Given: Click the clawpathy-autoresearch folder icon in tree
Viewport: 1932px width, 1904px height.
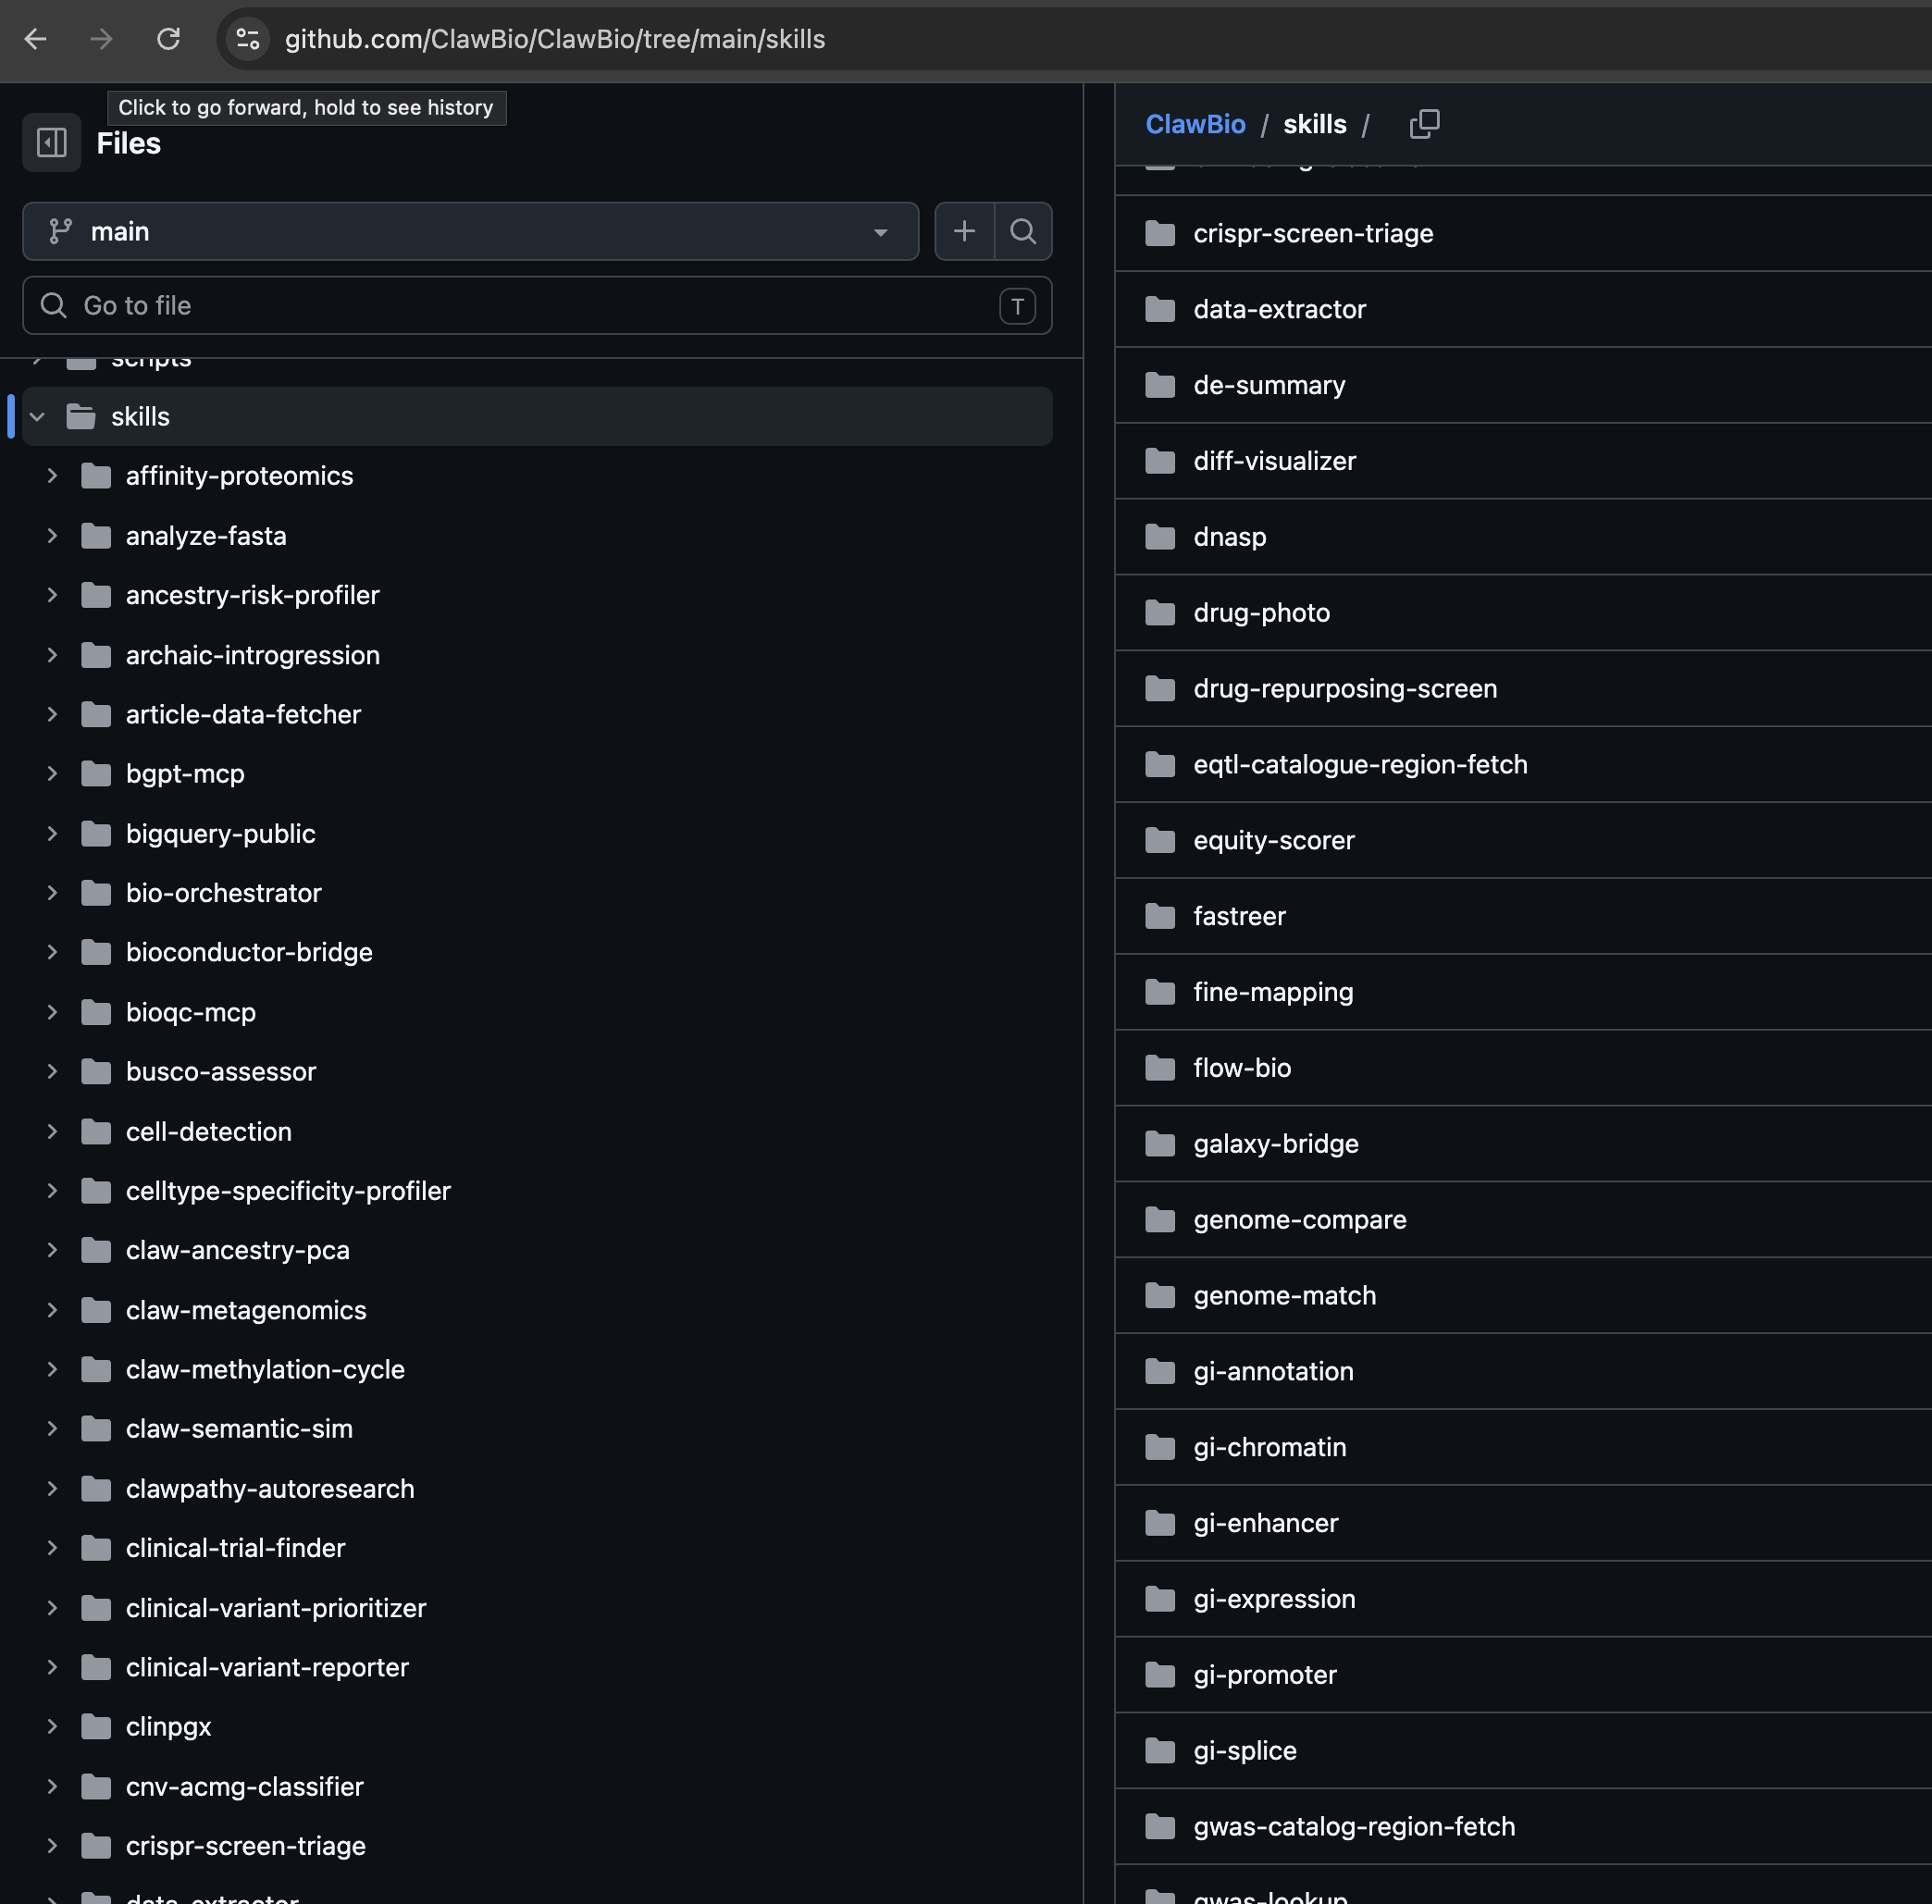Looking at the screenshot, I should pyautogui.click(x=96, y=1488).
